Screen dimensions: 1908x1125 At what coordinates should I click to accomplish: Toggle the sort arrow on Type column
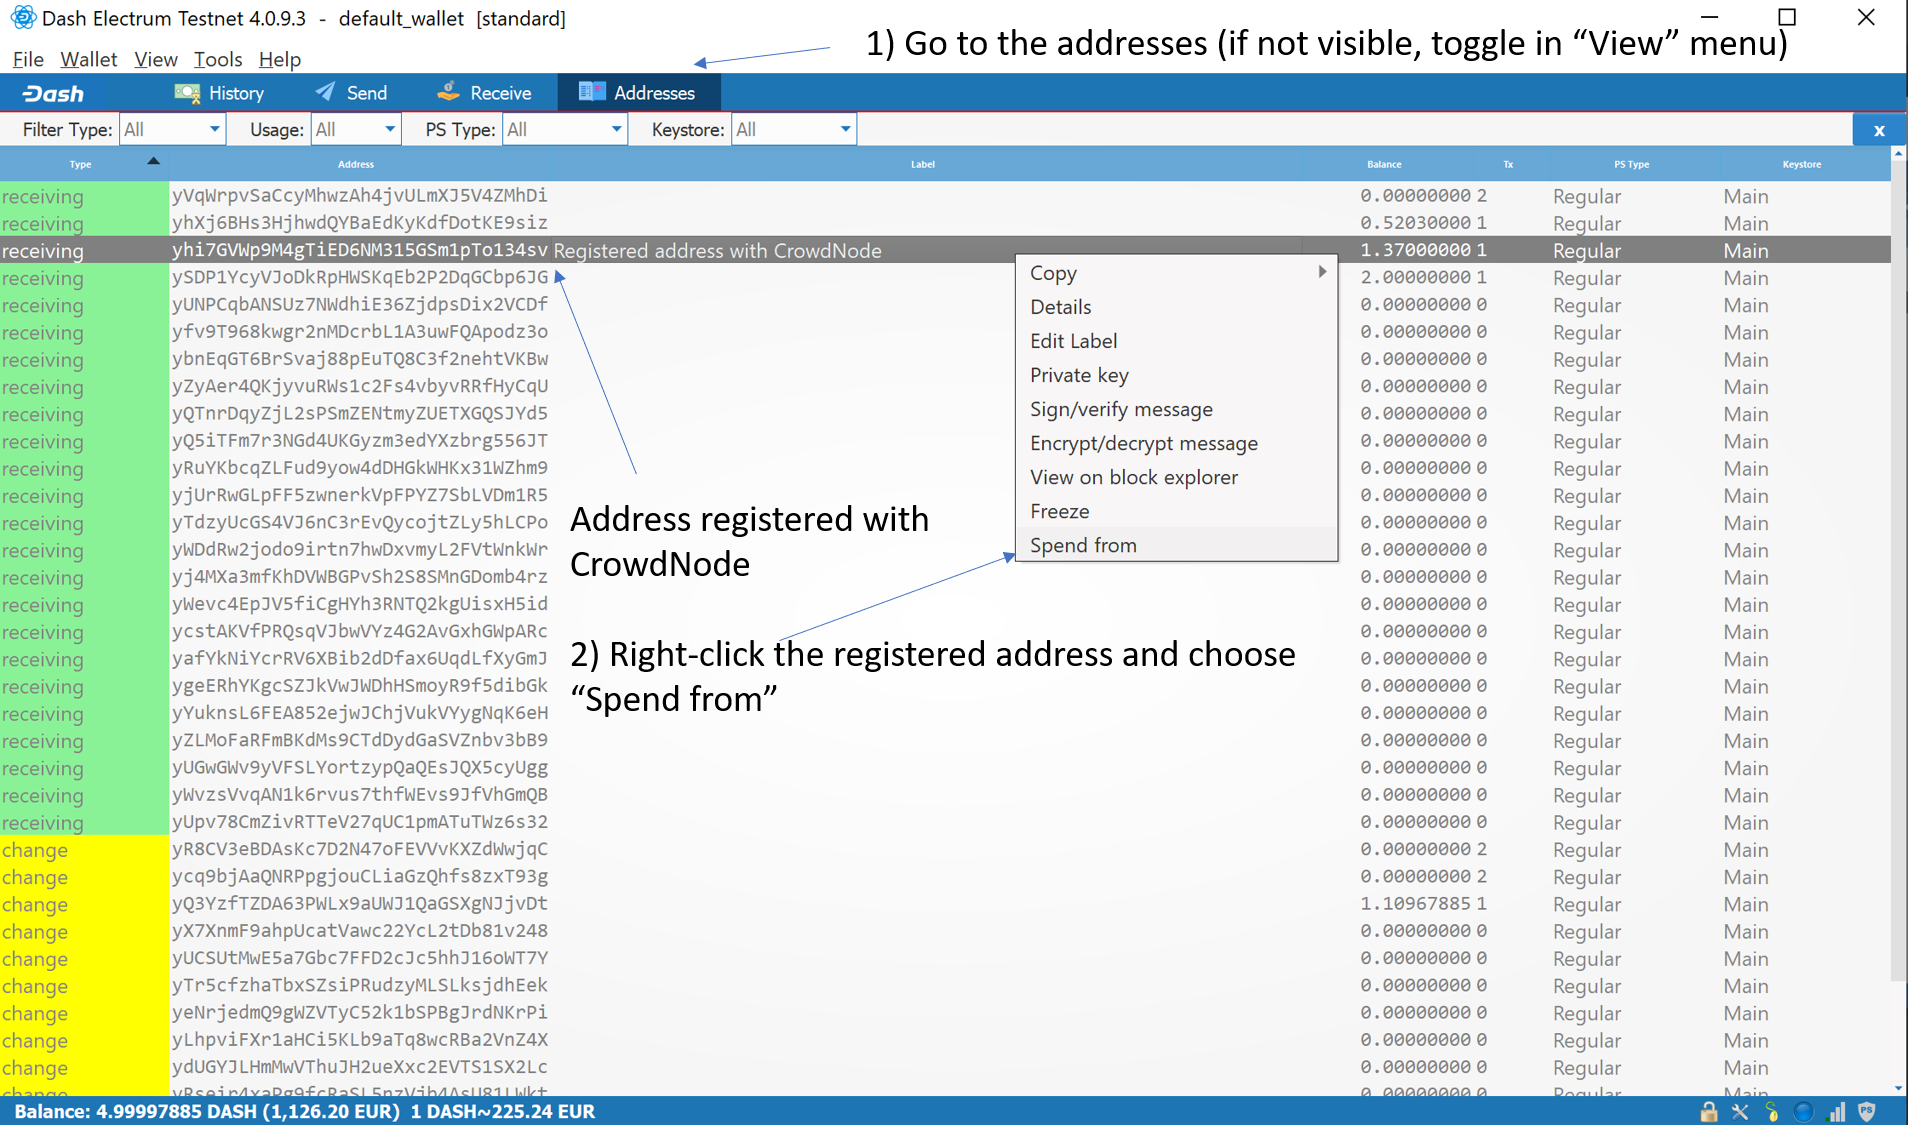(x=153, y=161)
